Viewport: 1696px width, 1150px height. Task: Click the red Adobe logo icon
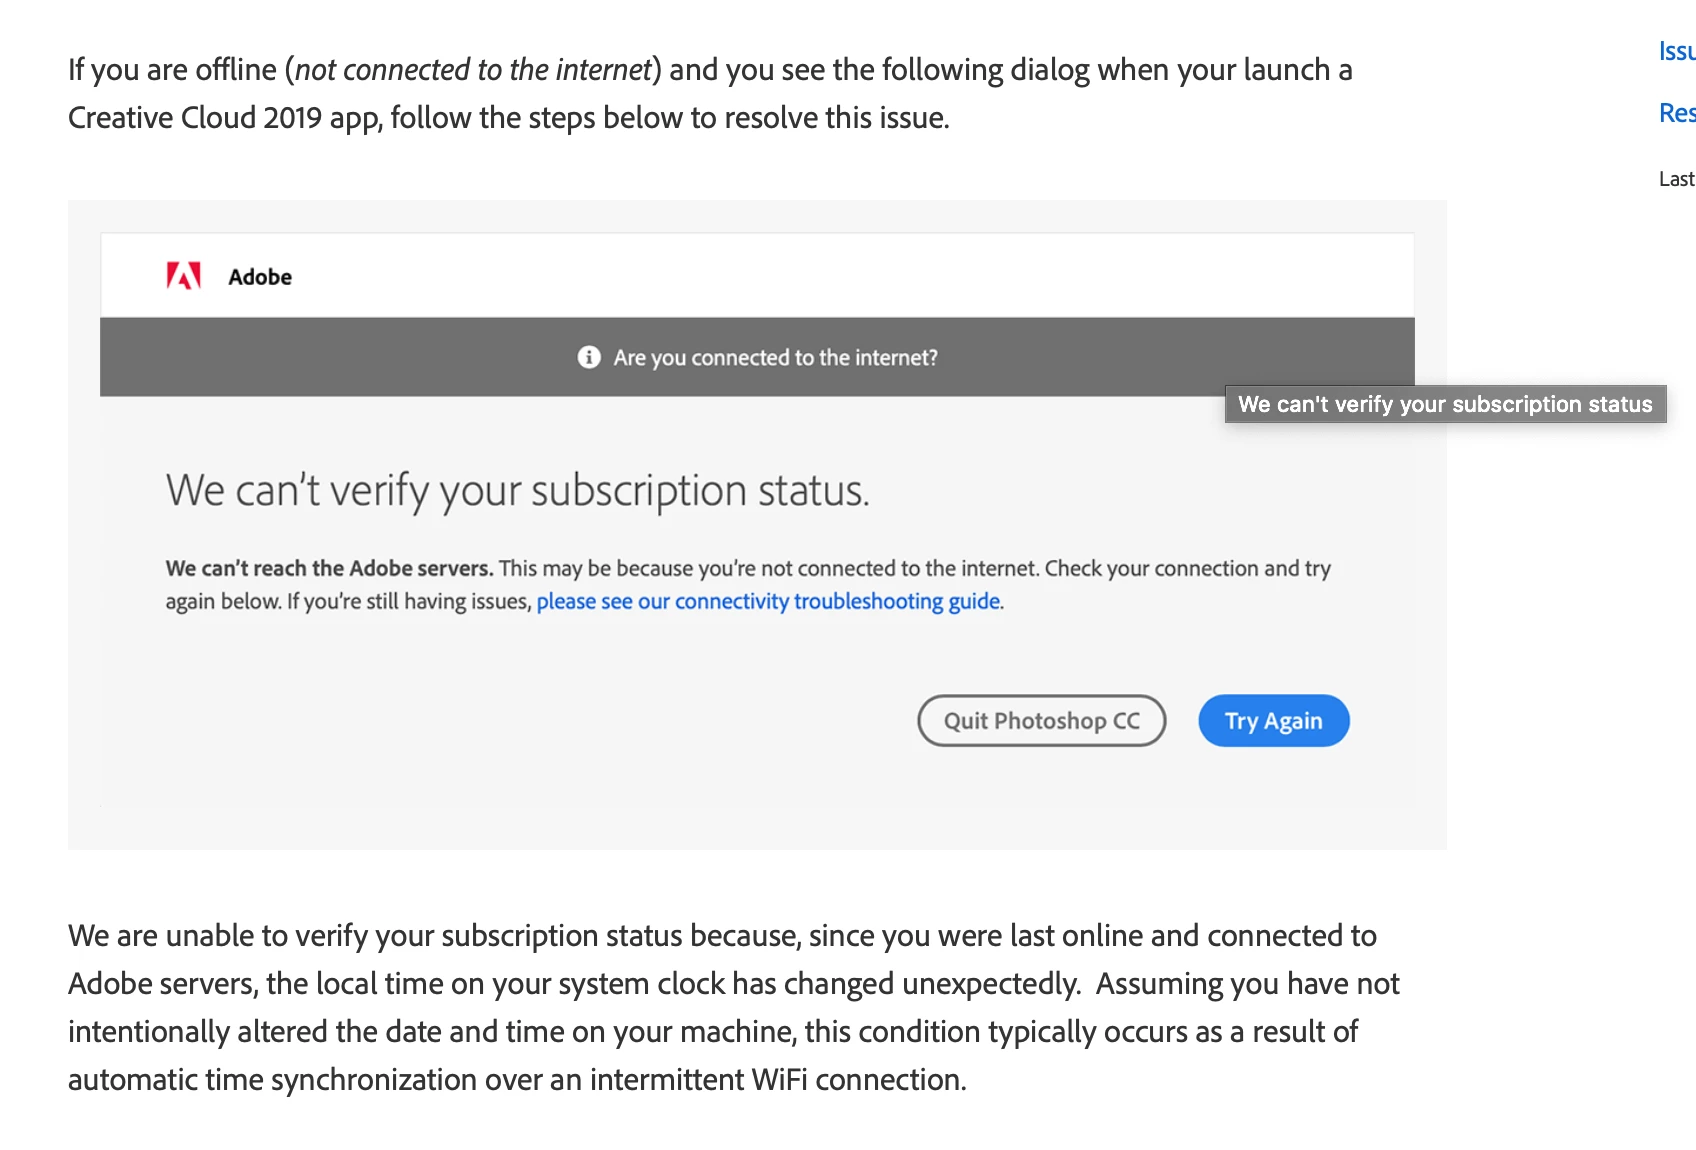pos(184,276)
